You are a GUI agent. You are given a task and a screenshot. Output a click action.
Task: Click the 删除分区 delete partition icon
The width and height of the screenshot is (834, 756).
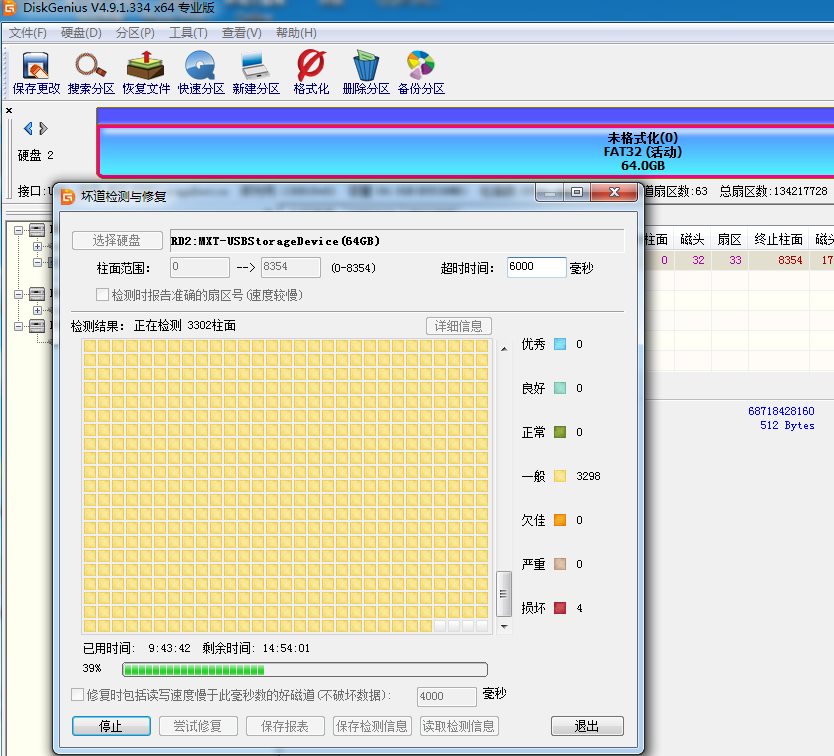click(366, 73)
